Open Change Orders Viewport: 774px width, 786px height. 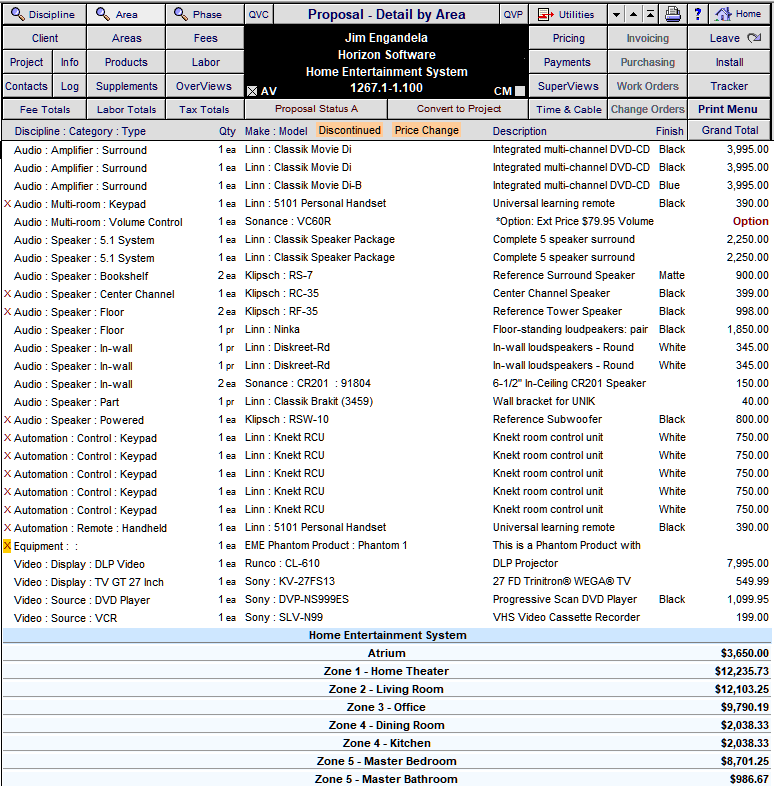point(648,109)
